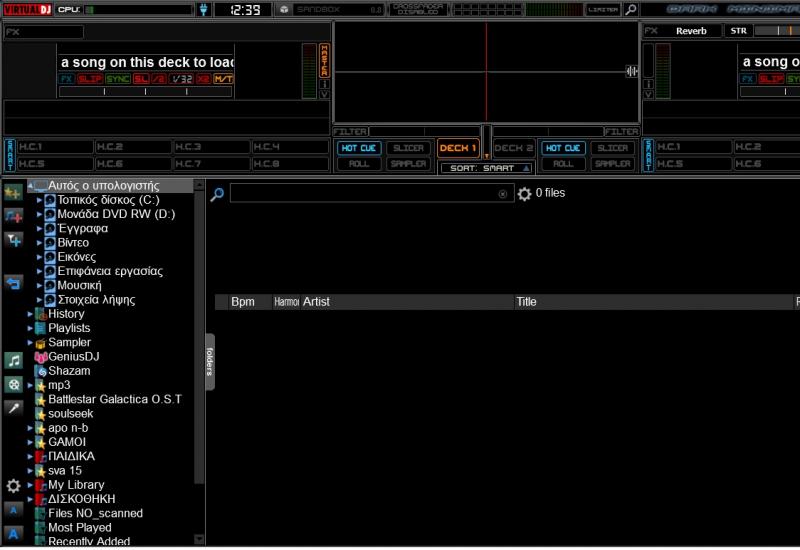Click left deck 'i' info button

coord(324,84)
